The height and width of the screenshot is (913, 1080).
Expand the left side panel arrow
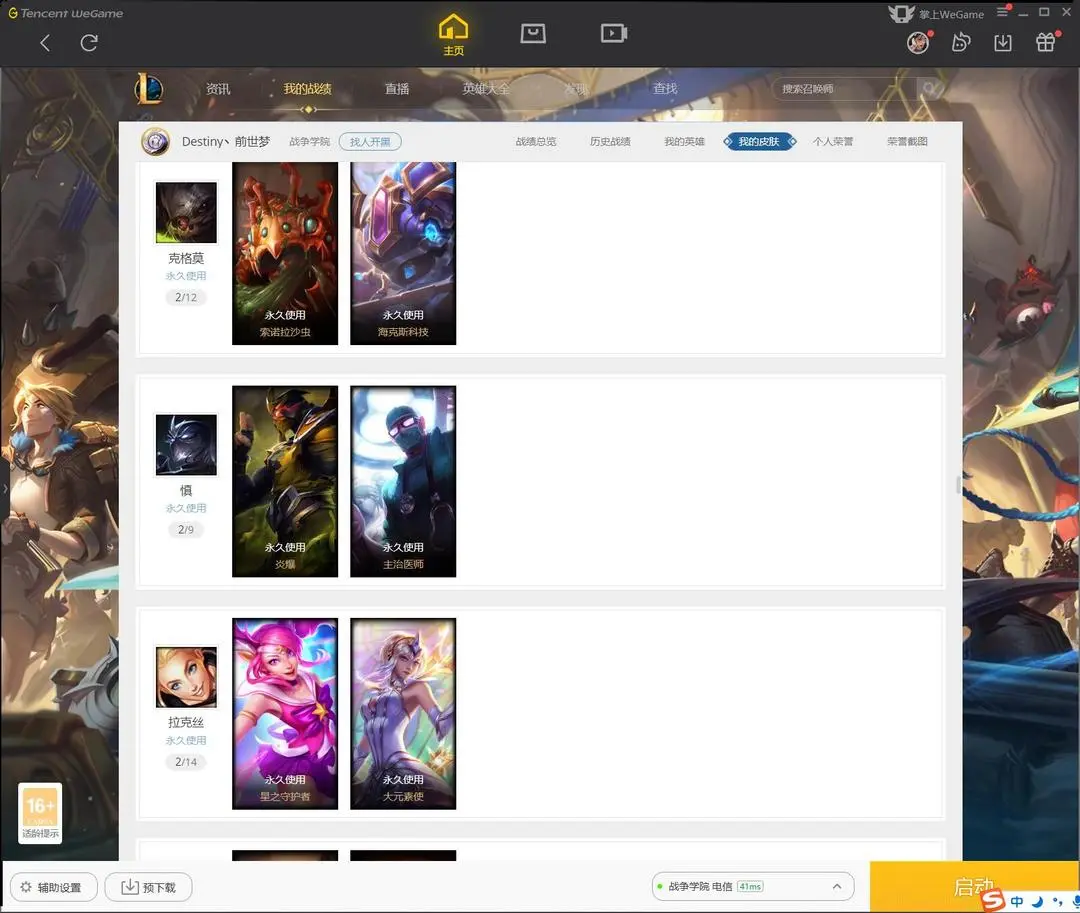(x=4, y=488)
